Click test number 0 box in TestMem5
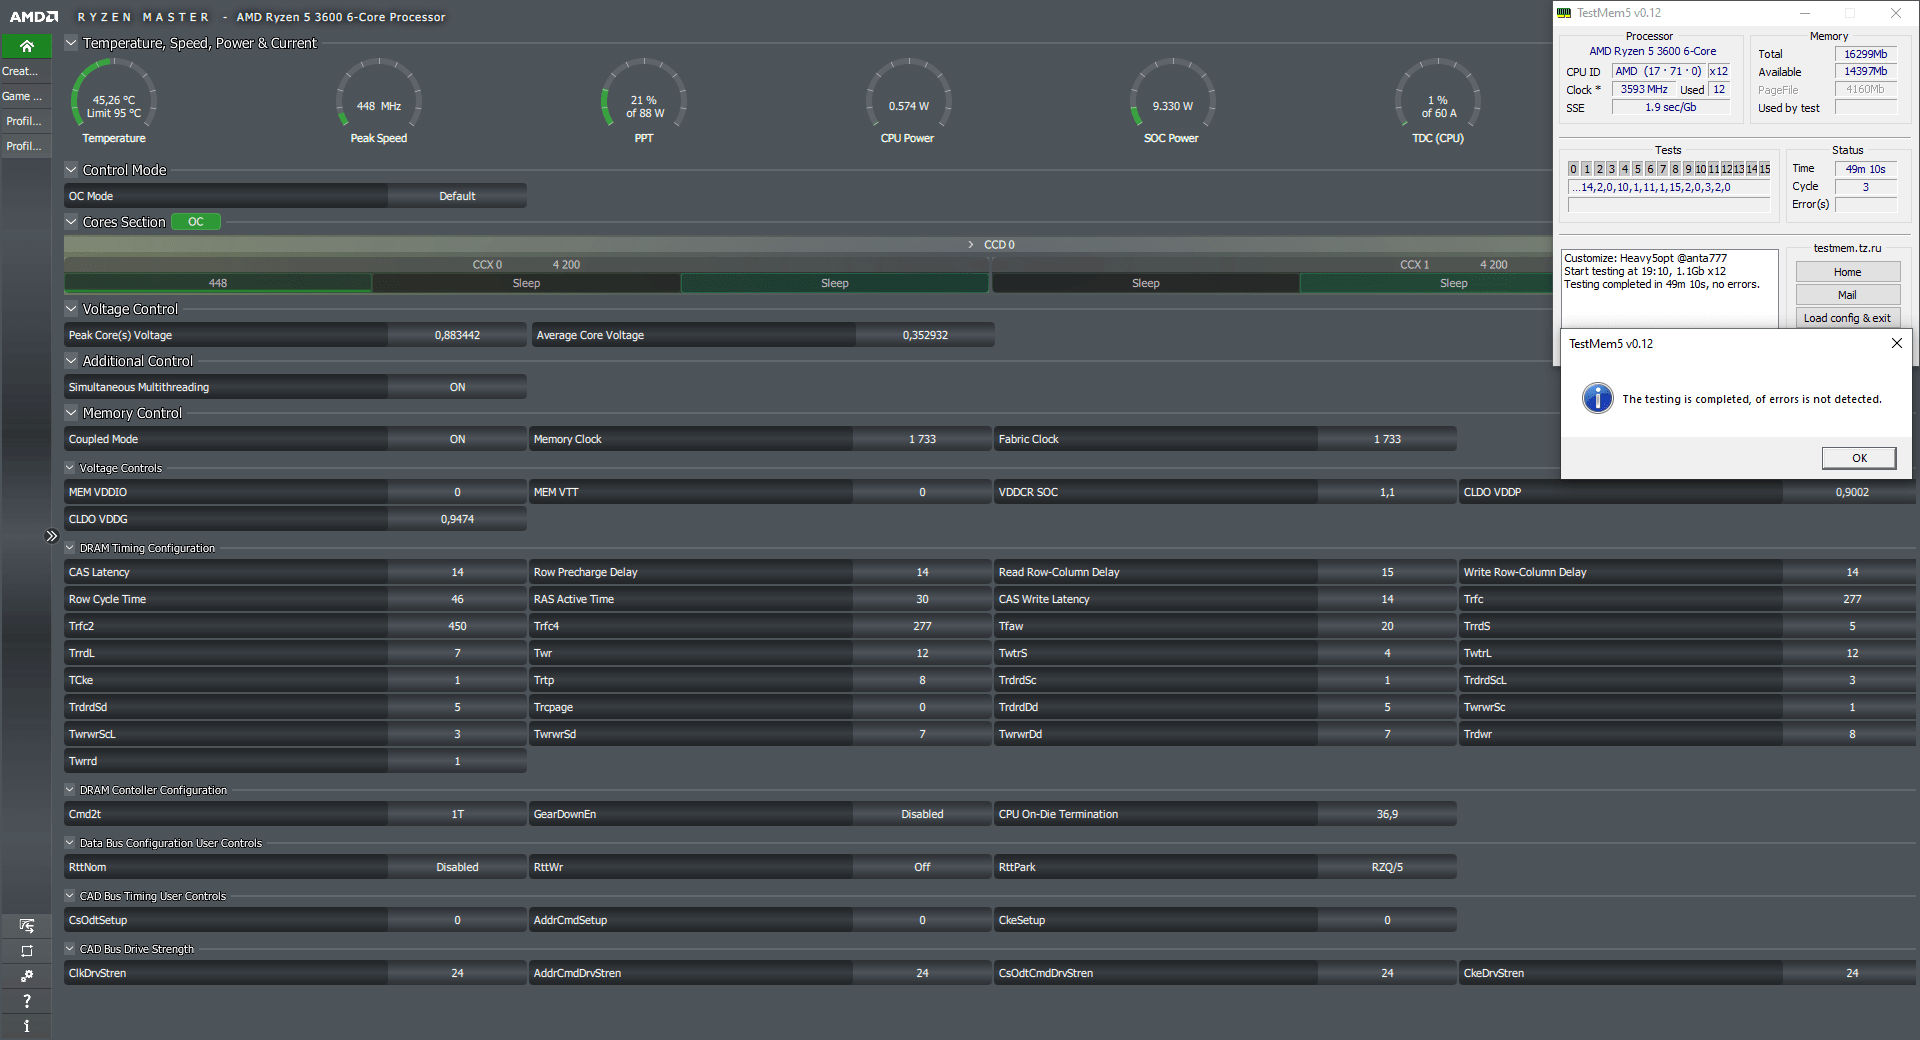The image size is (1920, 1040). (x=1573, y=169)
